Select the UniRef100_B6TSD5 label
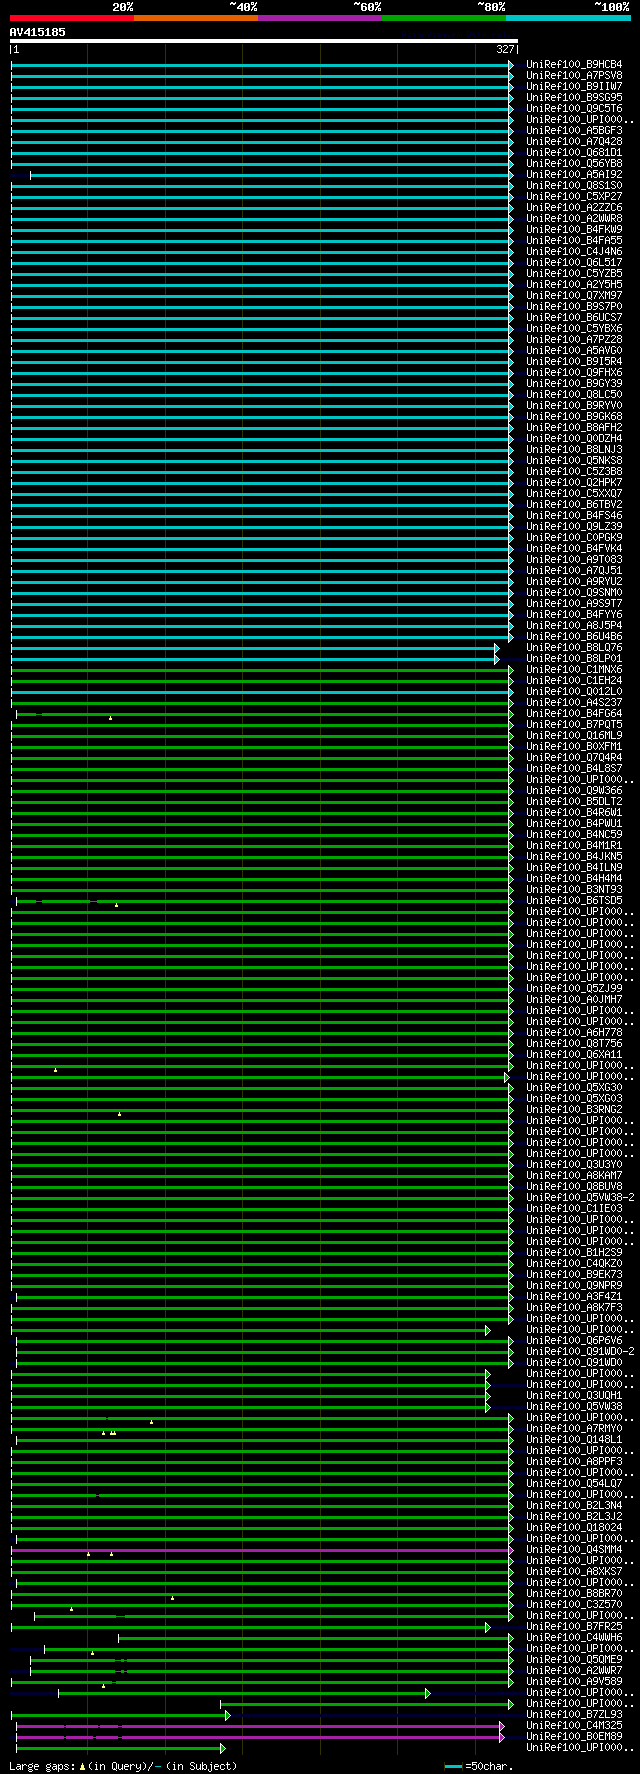 (574, 901)
